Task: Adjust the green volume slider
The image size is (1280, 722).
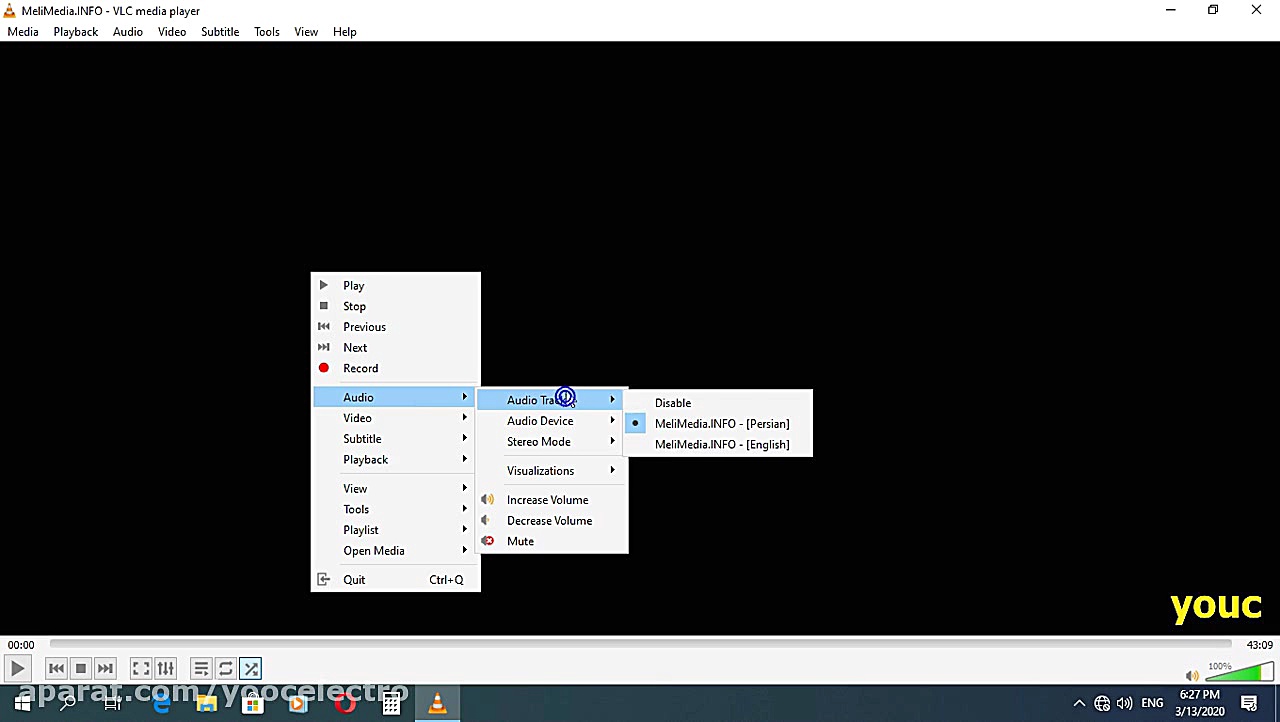Action: pyautogui.click(x=1238, y=672)
